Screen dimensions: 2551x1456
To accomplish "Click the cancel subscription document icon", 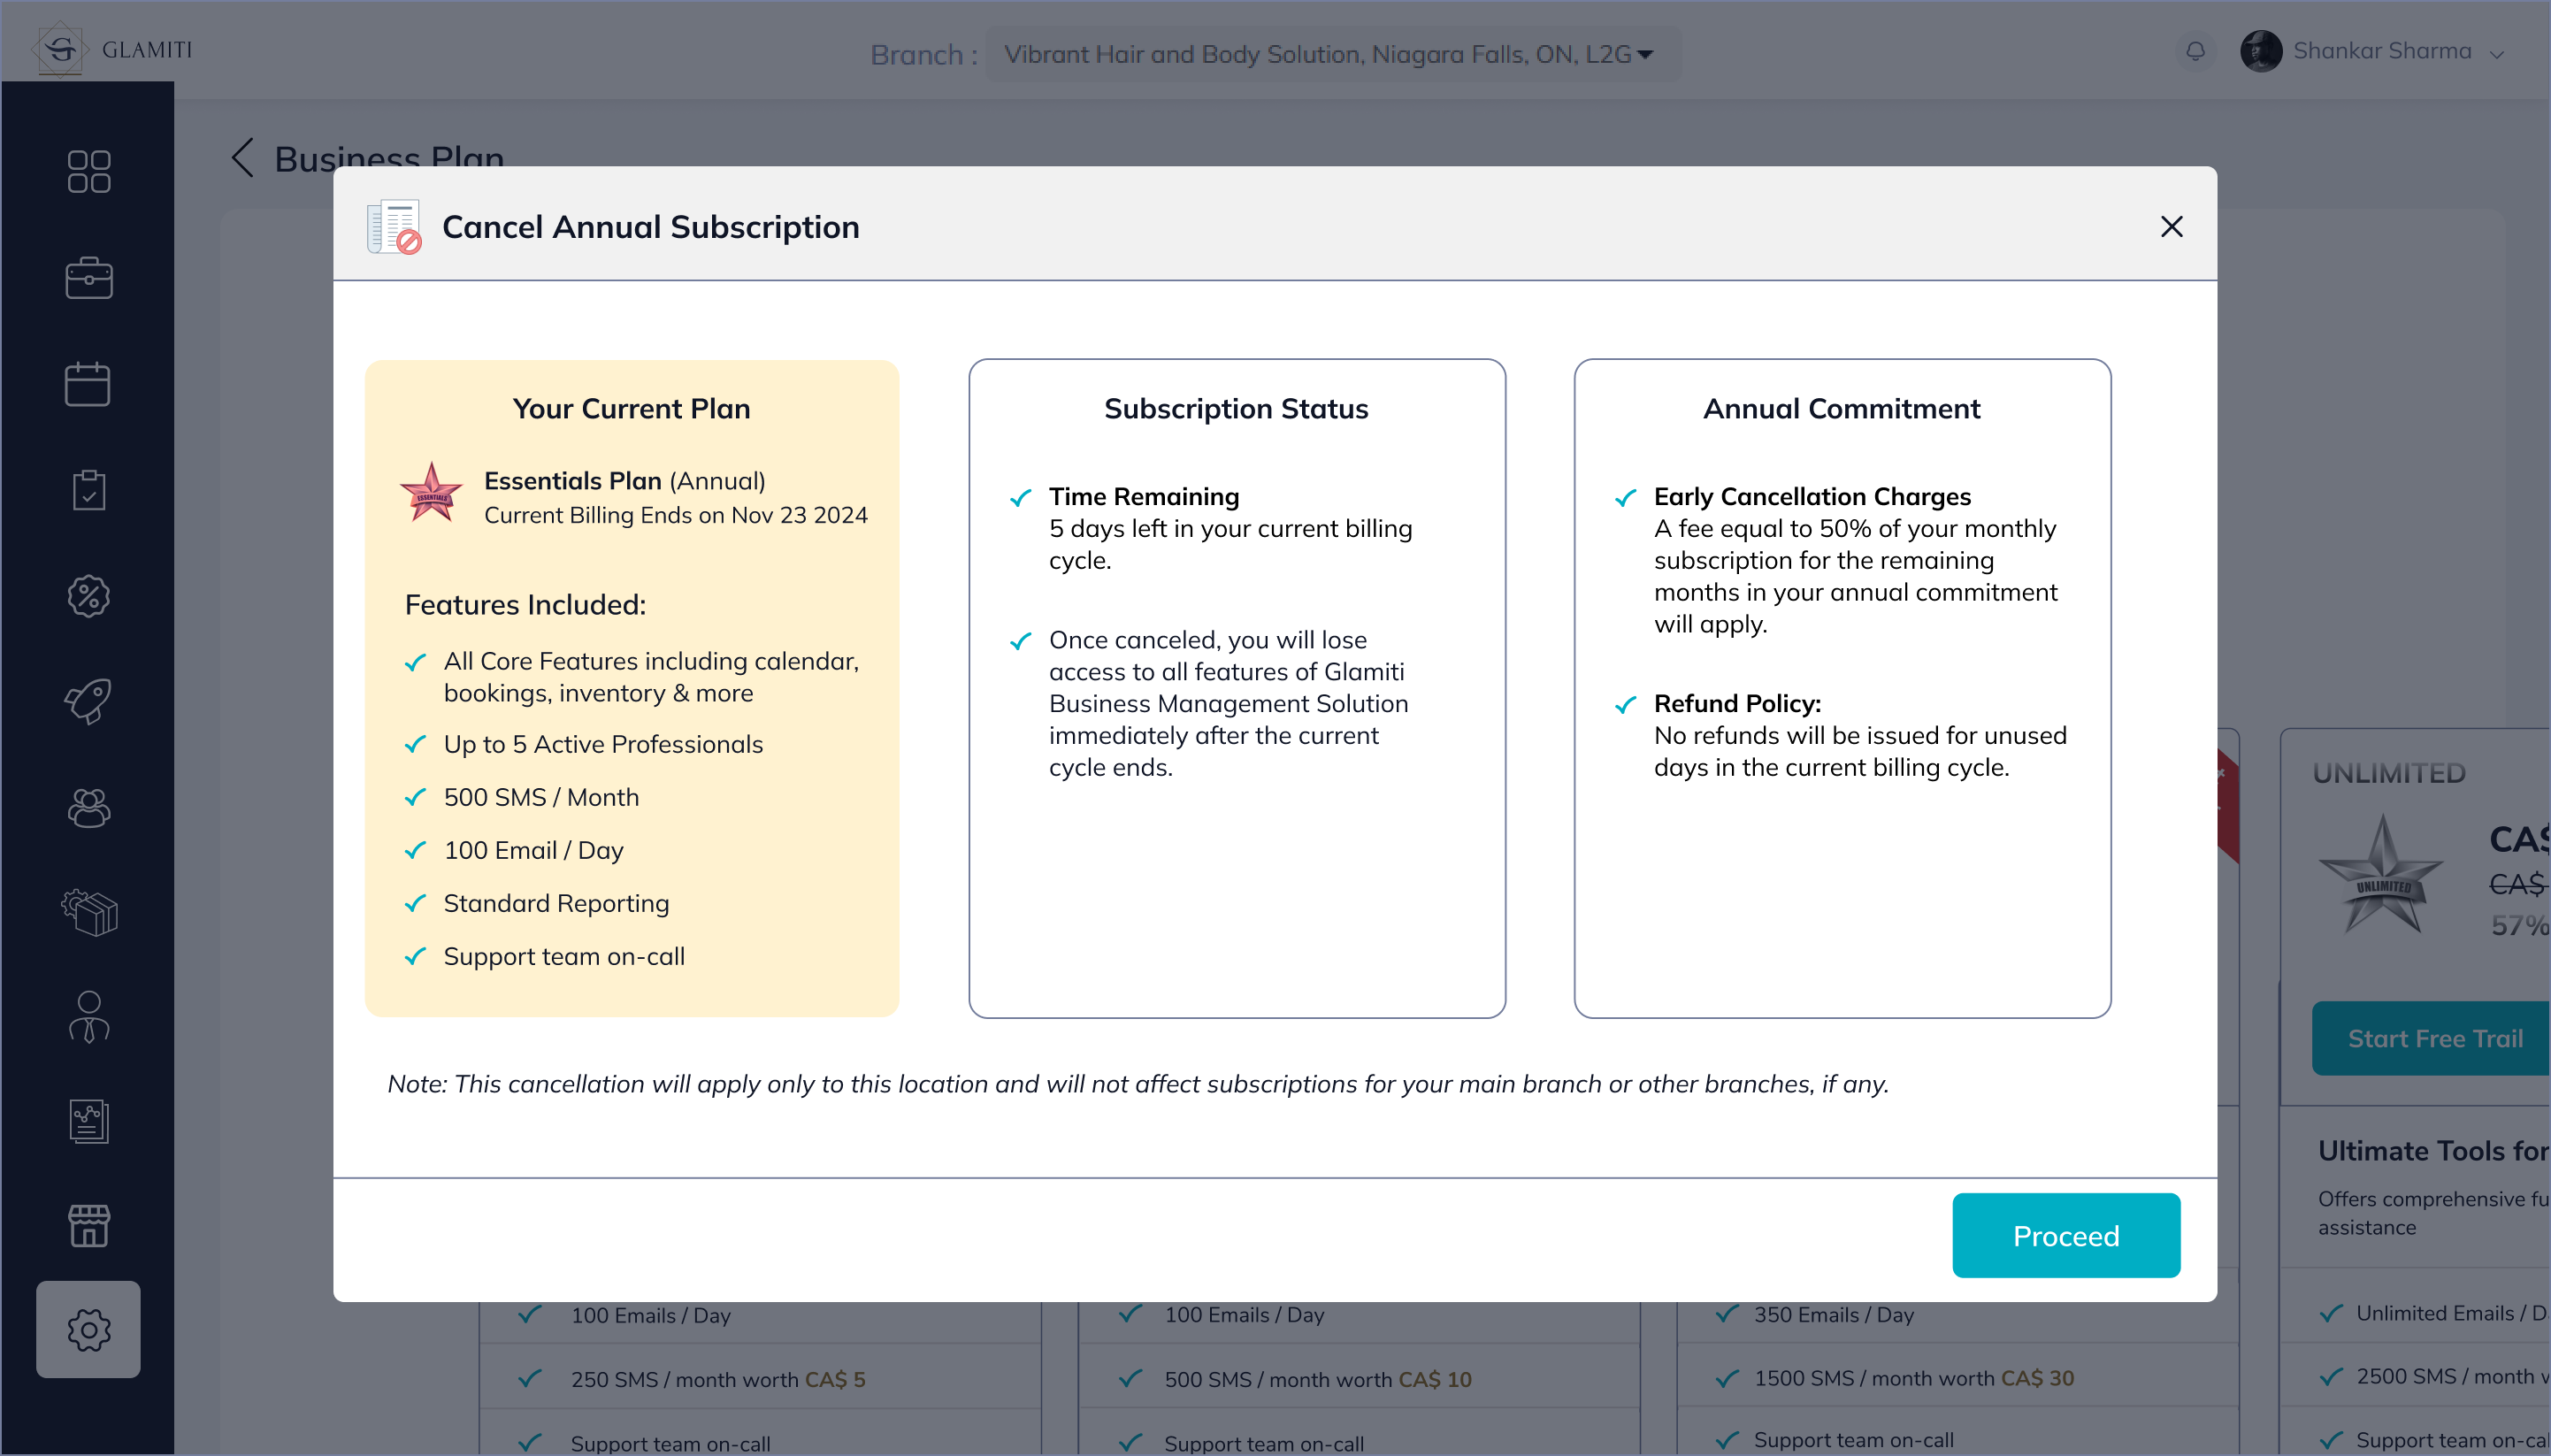I will [x=394, y=227].
